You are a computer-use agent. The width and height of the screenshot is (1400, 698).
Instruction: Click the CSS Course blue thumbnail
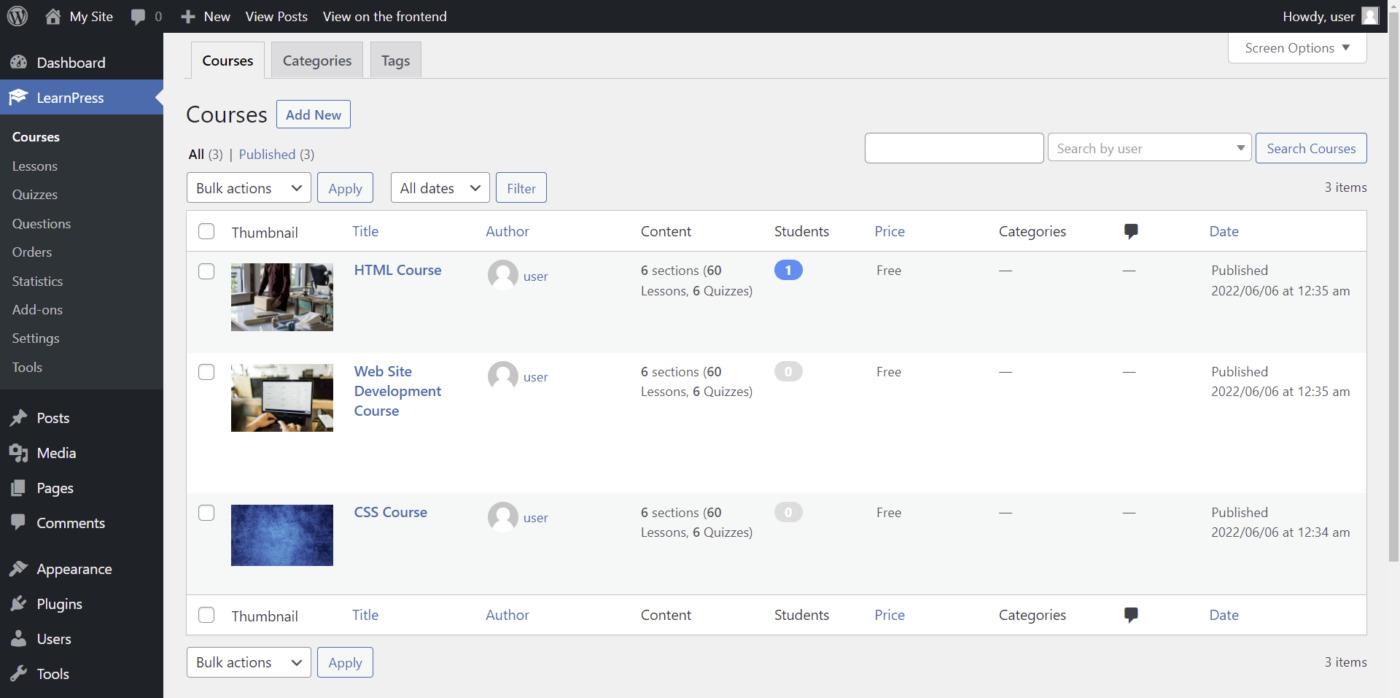point(282,535)
